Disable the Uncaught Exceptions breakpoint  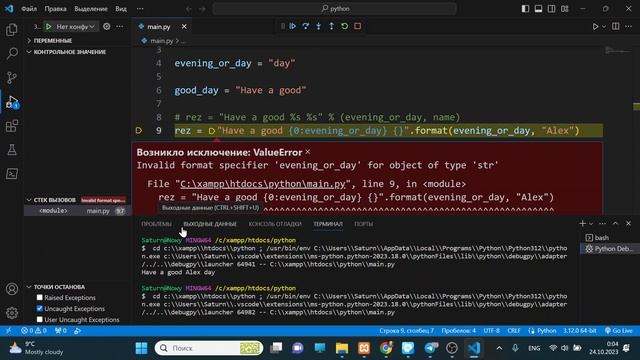pos(40,309)
